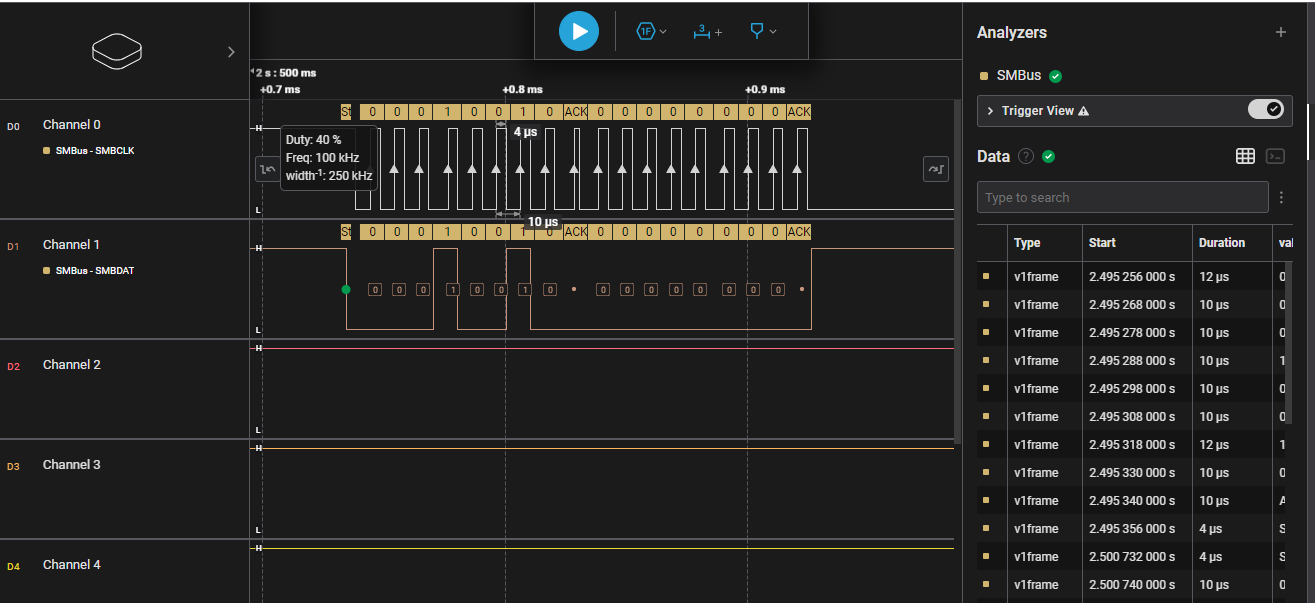Toggle the Trigger View switch
This screenshot has height=603, width=1315.
click(x=1265, y=110)
